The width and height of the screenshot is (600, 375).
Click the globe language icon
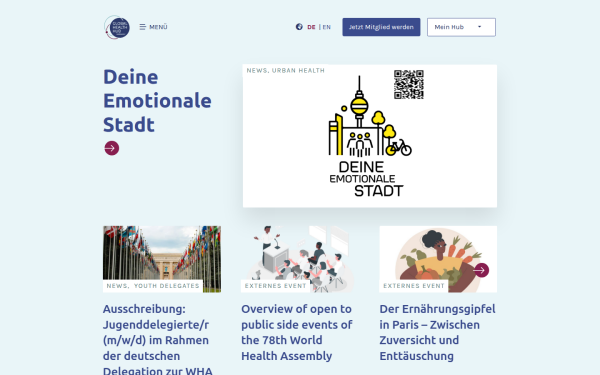pos(299,27)
